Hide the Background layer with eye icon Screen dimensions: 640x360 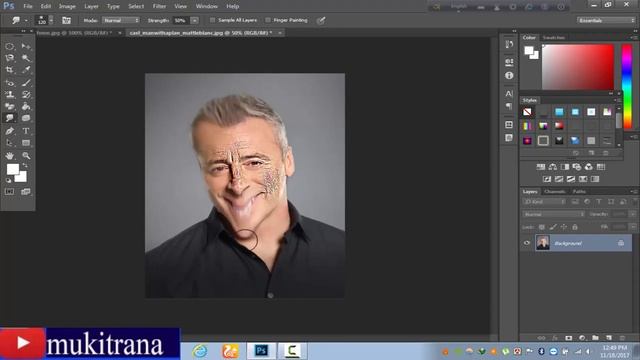[x=527, y=243]
